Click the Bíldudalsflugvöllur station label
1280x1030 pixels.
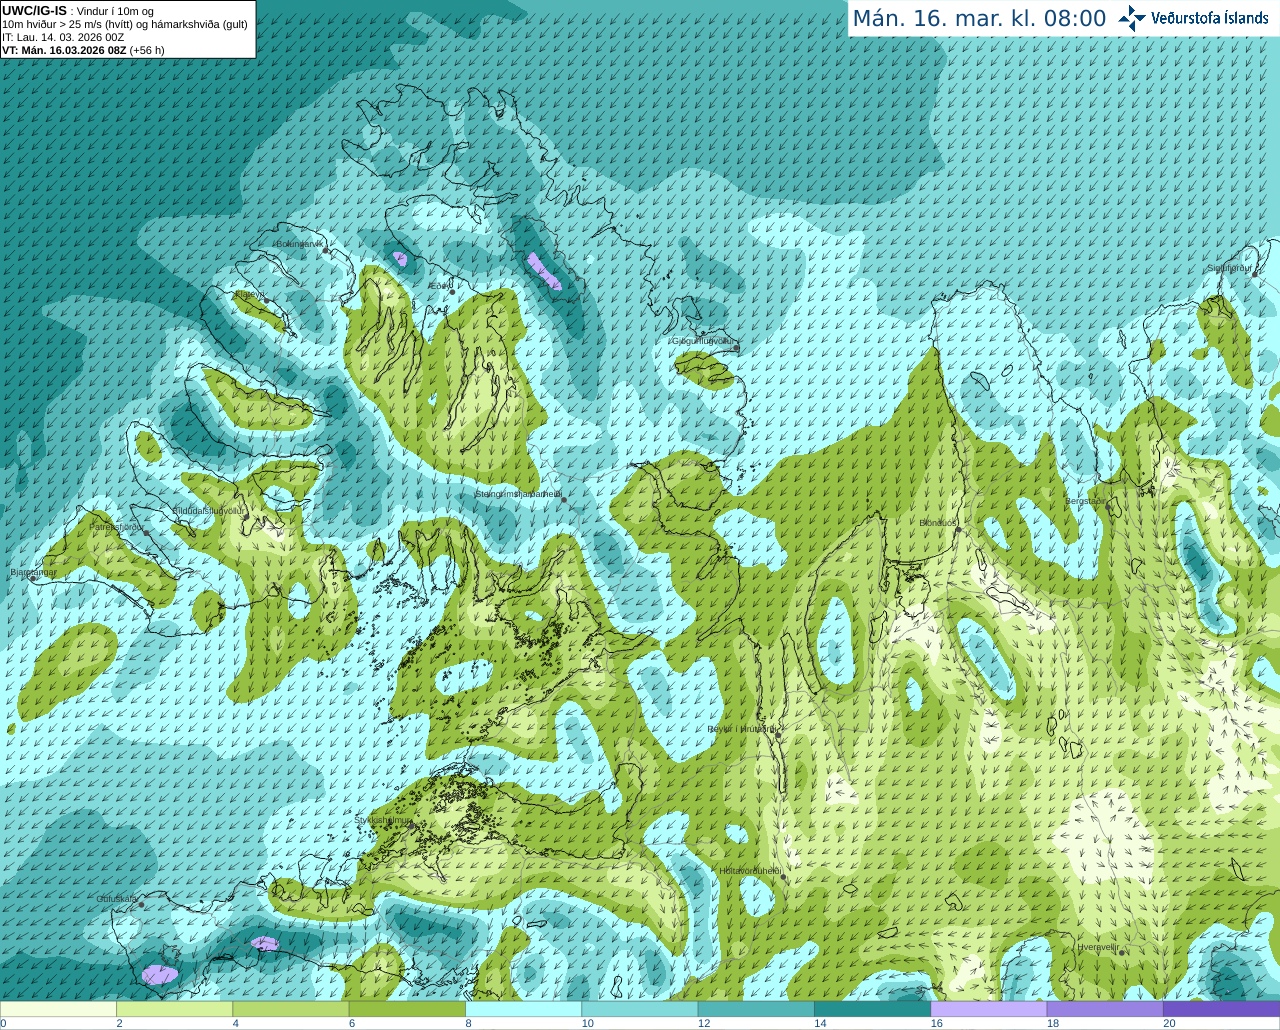pyautogui.click(x=209, y=510)
